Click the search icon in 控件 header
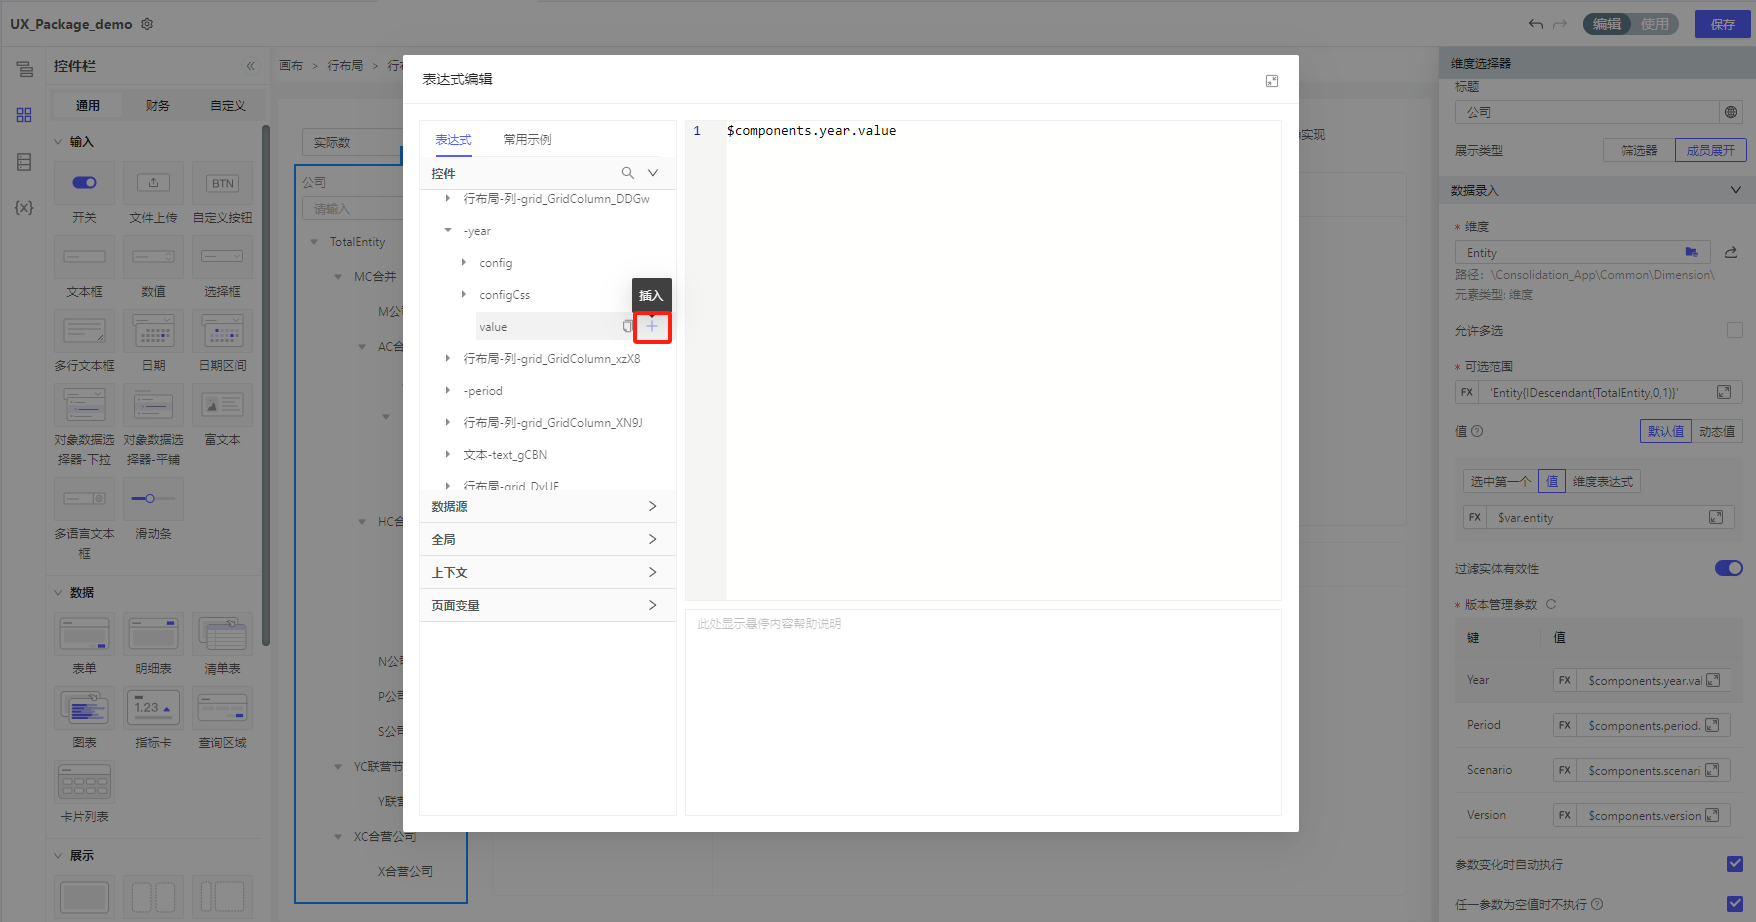 pyautogui.click(x=627, y=173)
